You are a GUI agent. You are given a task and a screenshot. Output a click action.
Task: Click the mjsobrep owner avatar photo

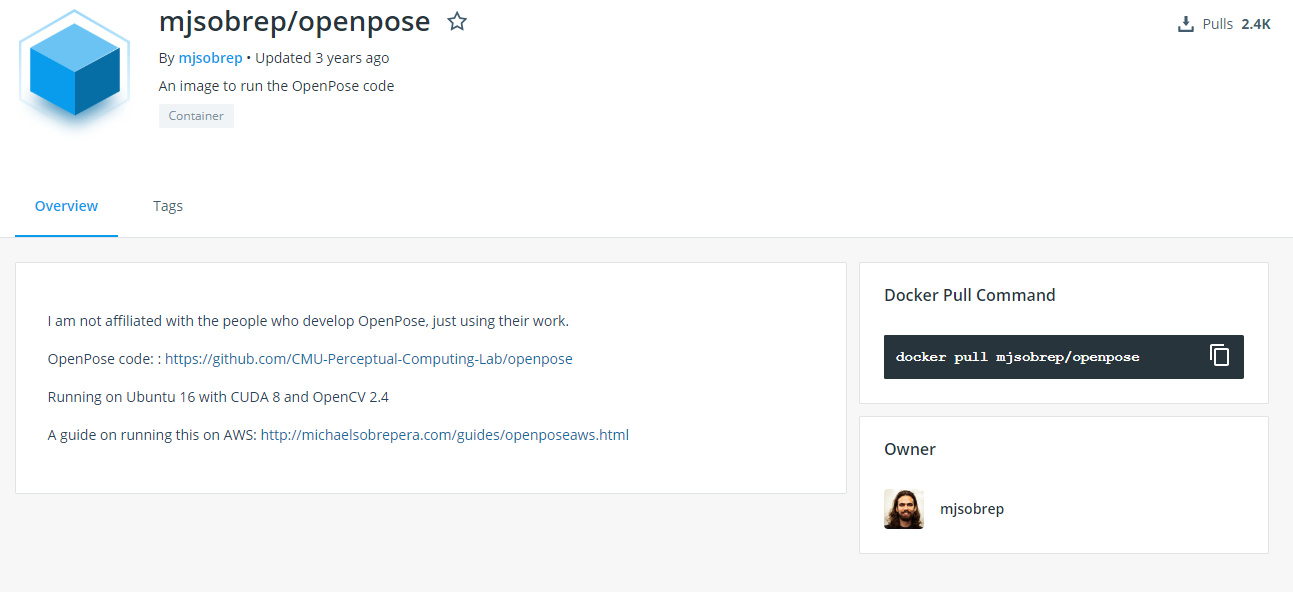click(x=904, y=508)
